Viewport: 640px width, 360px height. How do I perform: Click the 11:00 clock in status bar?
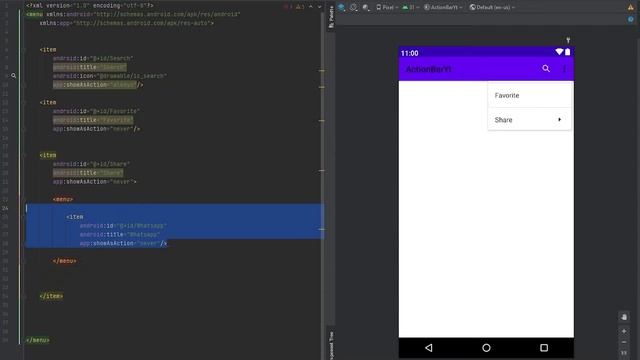click(409, 53)
